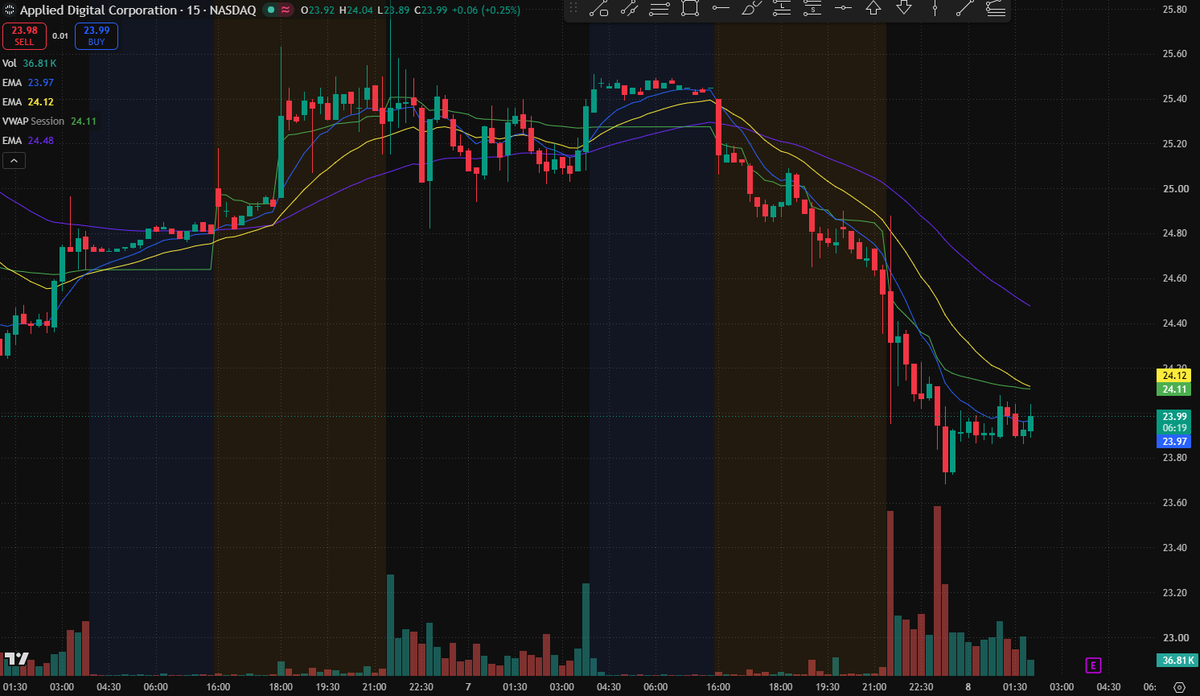Image resolution: width=1200 pixels, height=696 pixels.
Task: Click the green 24.11 VWAP price label
Action: (1173, 389)
